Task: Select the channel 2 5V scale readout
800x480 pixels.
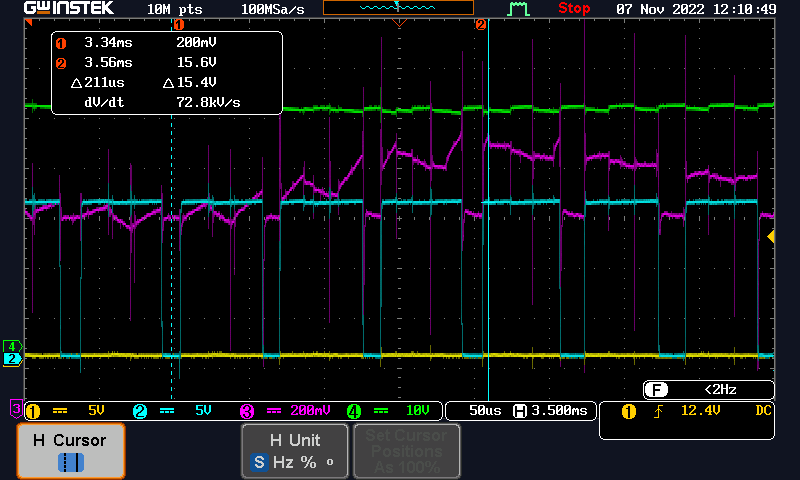Action: click(x=203, y=411)
